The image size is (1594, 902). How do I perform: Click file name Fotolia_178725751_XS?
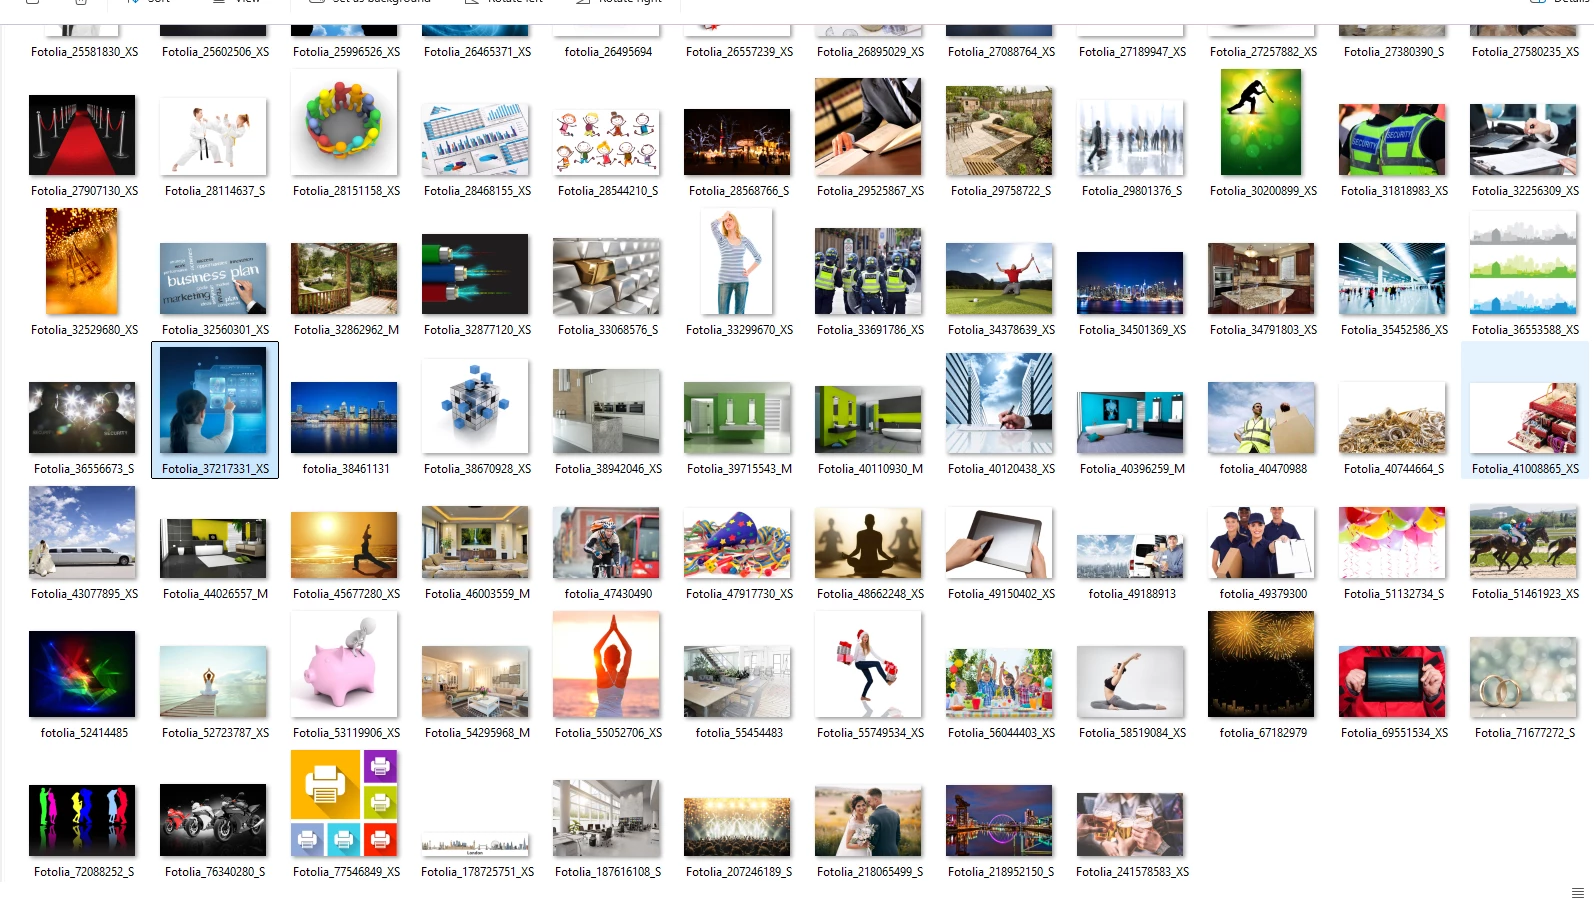click(x=477, y=871)
